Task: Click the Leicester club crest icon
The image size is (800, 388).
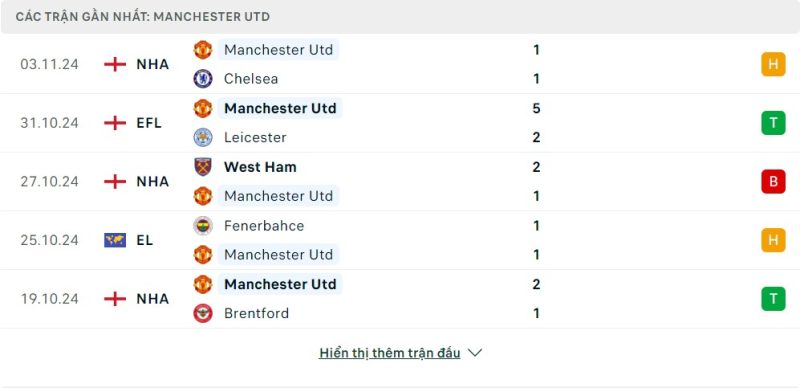Action: [203, 137]
